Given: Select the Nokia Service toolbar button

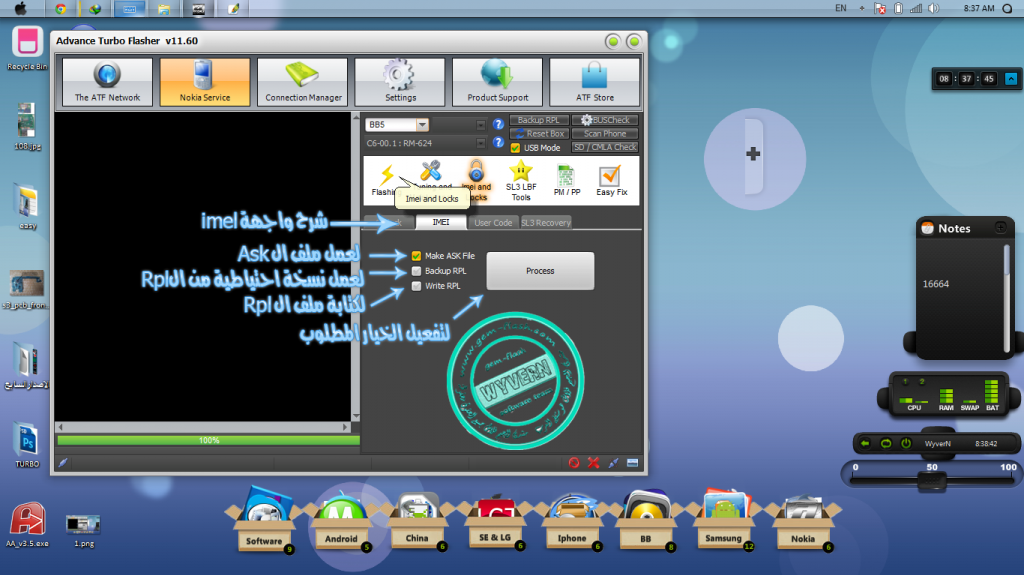Looking at the screenshot, I should pyautogui.click(x=204, y=82).
